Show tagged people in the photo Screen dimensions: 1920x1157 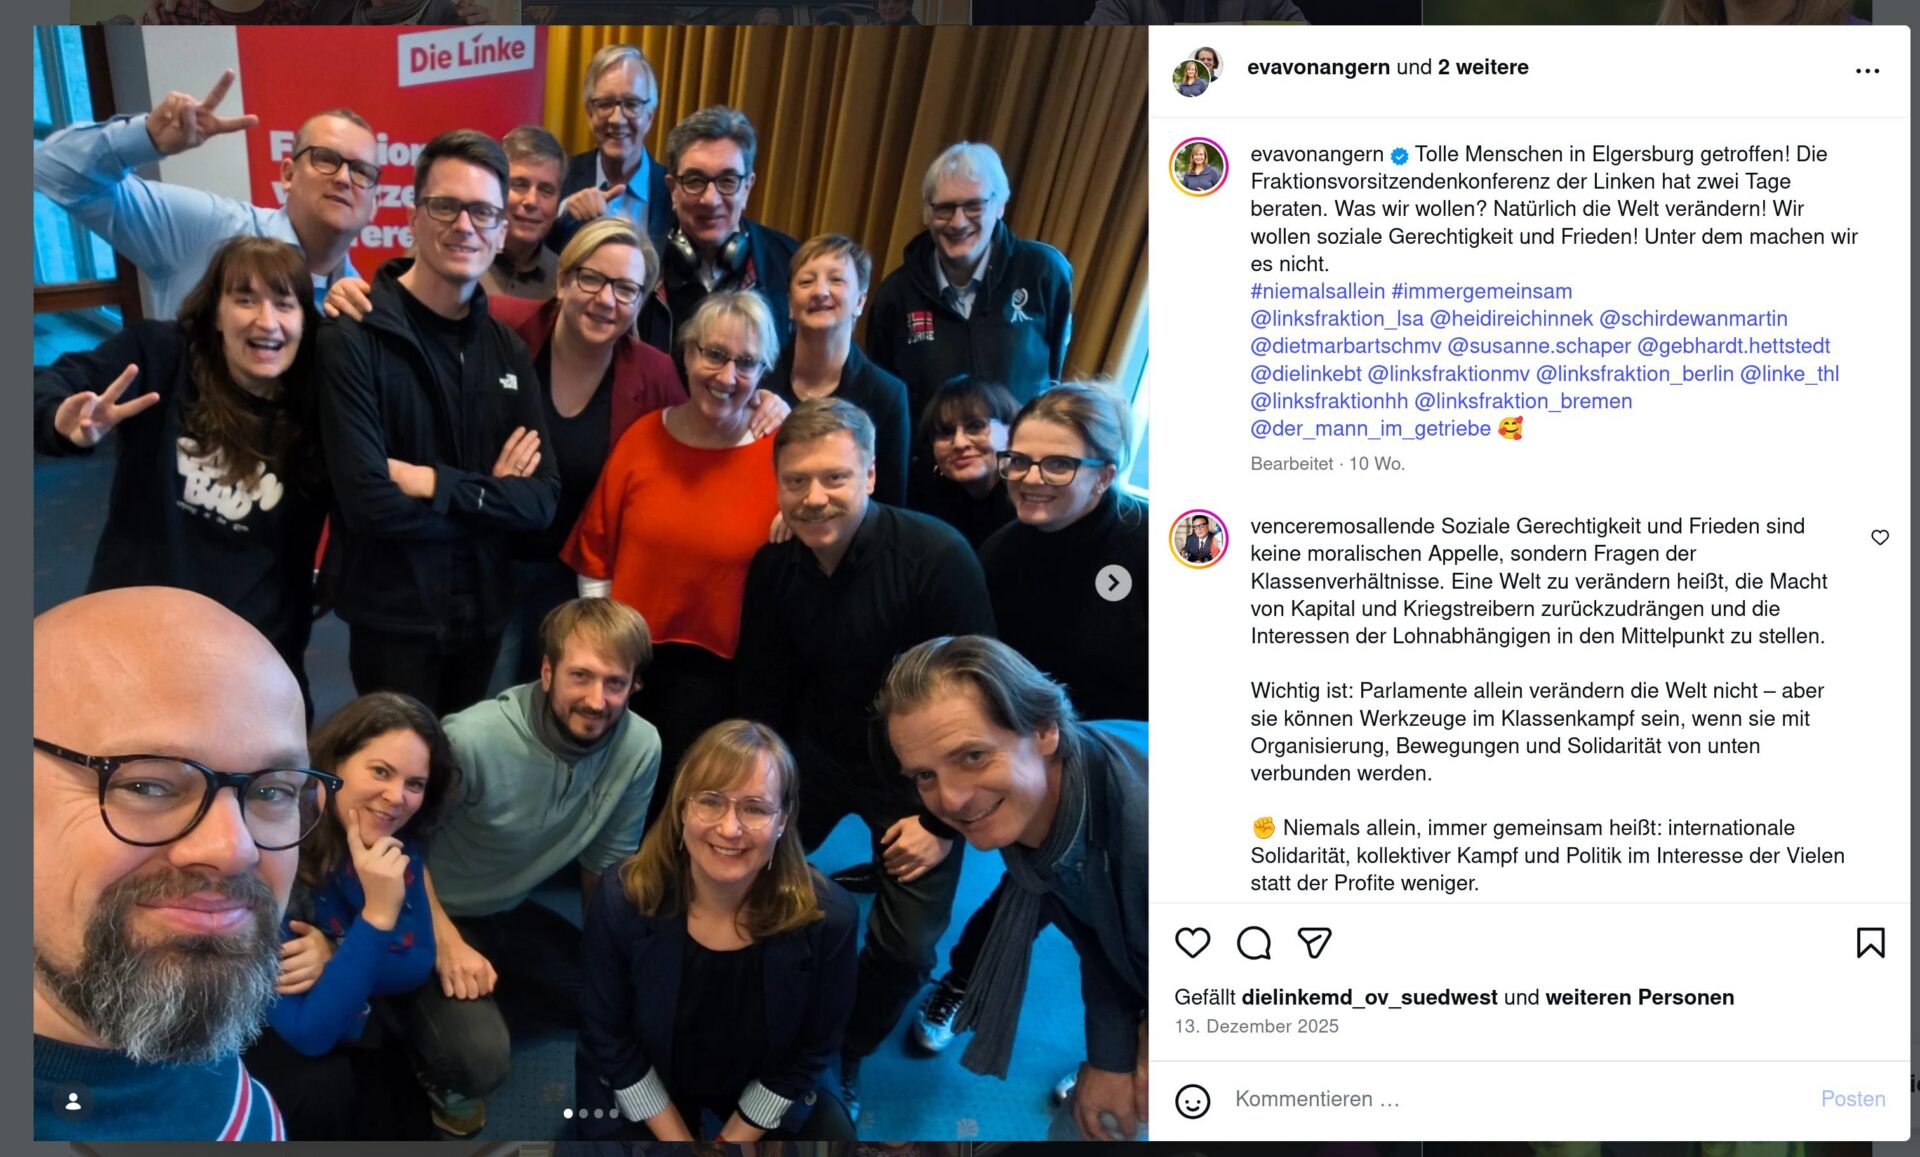tap(73, 1101)
